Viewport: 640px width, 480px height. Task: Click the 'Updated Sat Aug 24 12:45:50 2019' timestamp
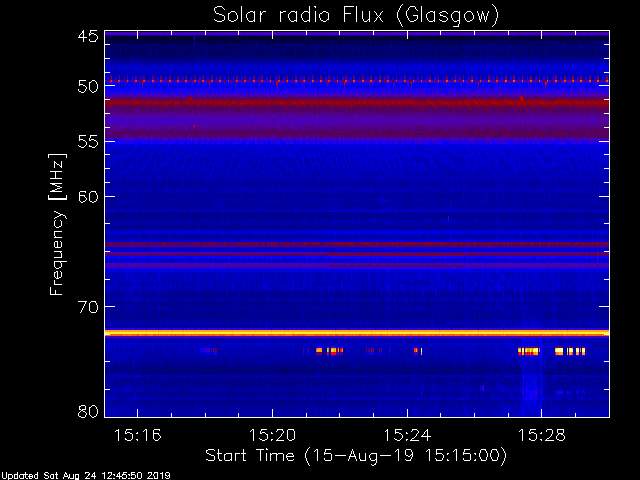[85, 476]
